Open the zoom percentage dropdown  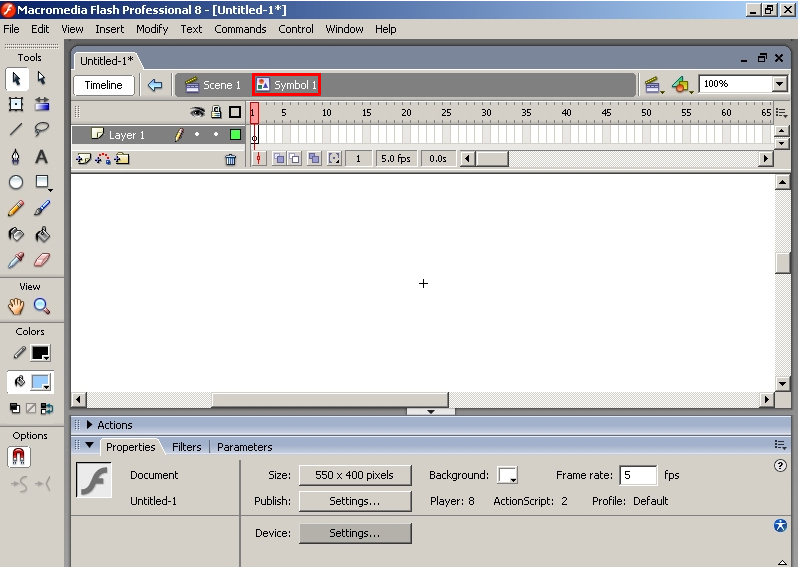780,84
